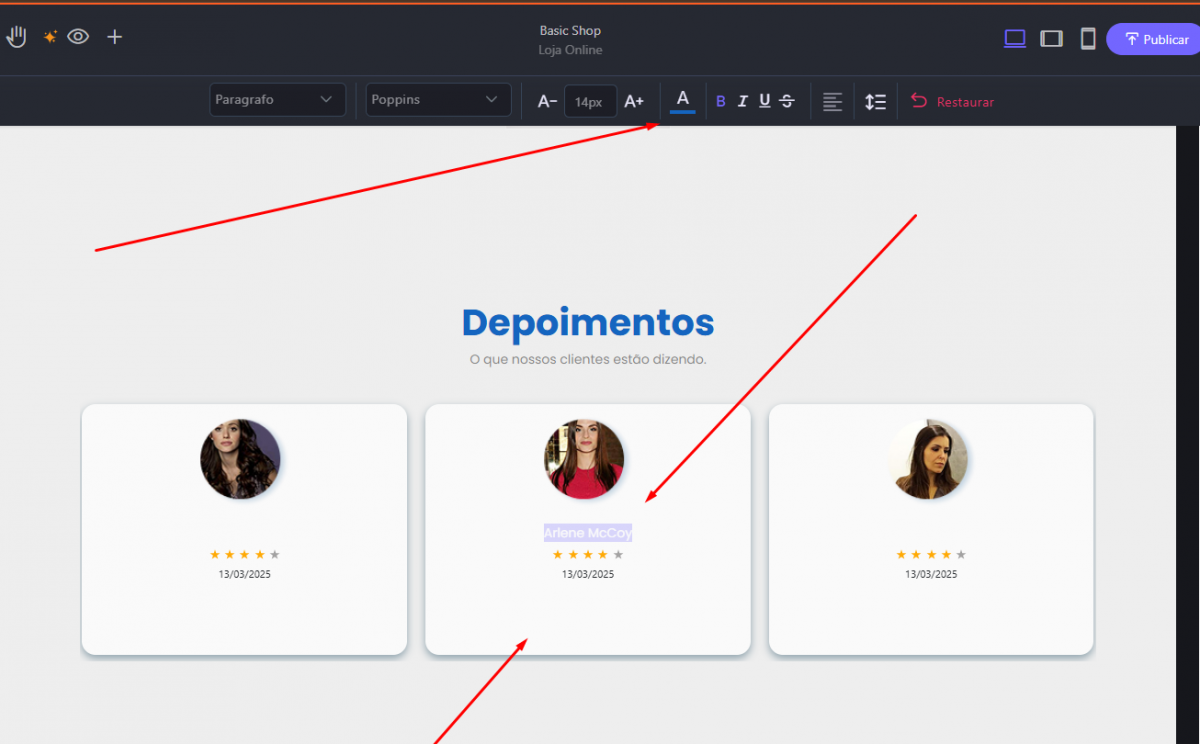Select the hand pan tool
This screenshot has width=1200, height=744.
[16, 37]
